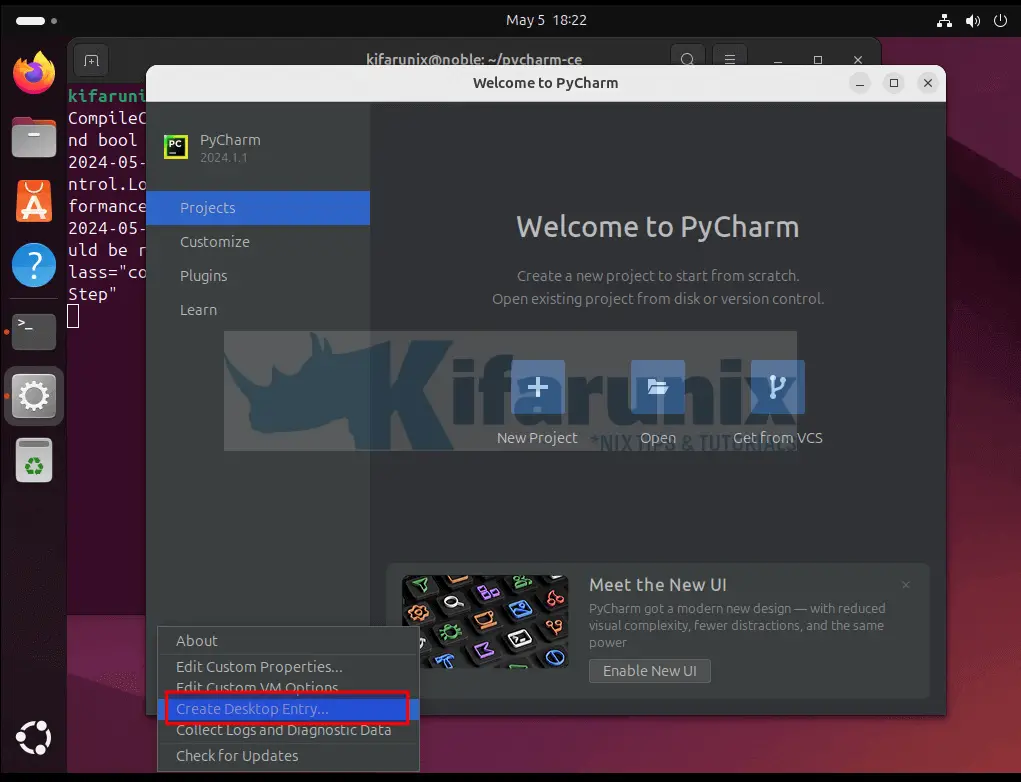Click the Open project folder icon
Image resolution: width=1021 pixels, height=782 pixels.
coord(657,387)
